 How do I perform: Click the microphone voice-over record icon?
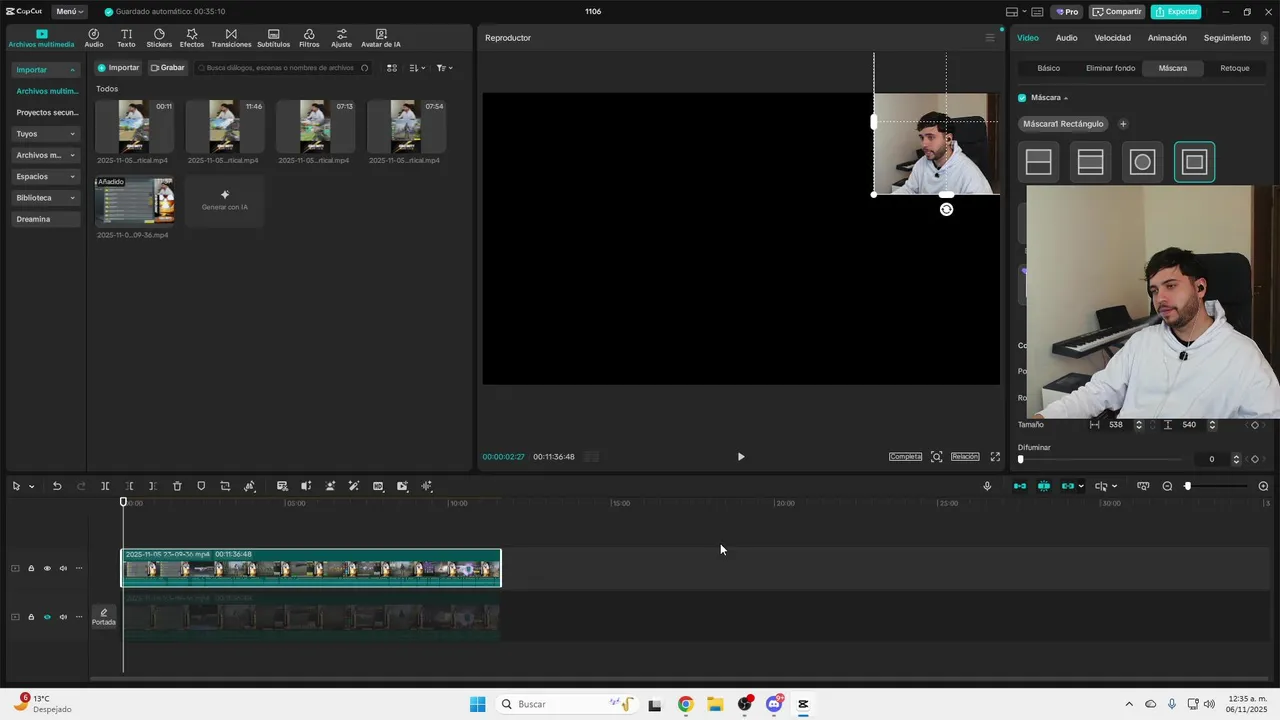coord(987,486)
